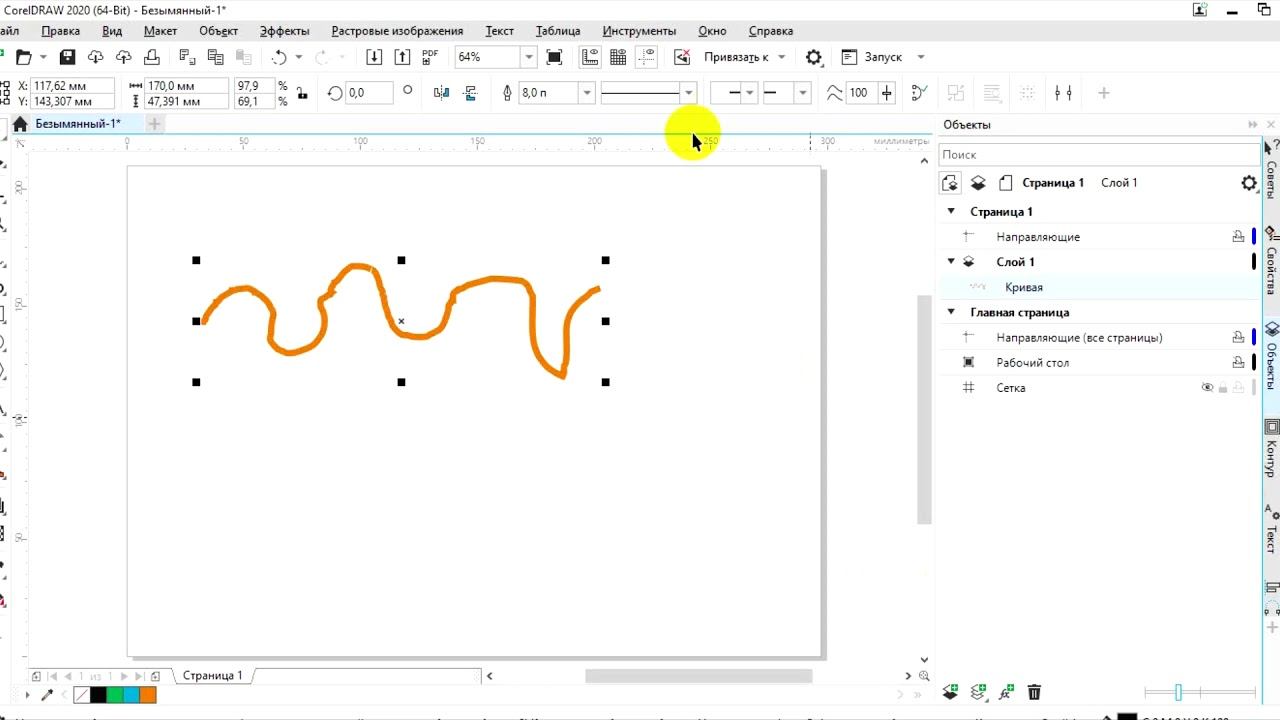Open the Инструменты menu
The image size is (1280, 720).
[639, 31]
